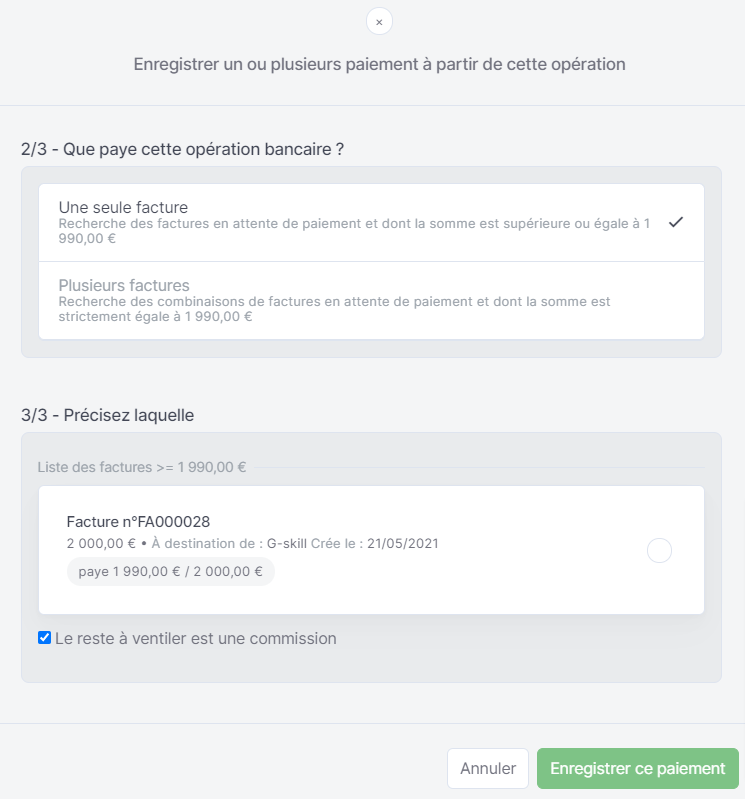Click the multiple-invoice combinations description text
745x799 pixels.
click(x=334, y=309)
